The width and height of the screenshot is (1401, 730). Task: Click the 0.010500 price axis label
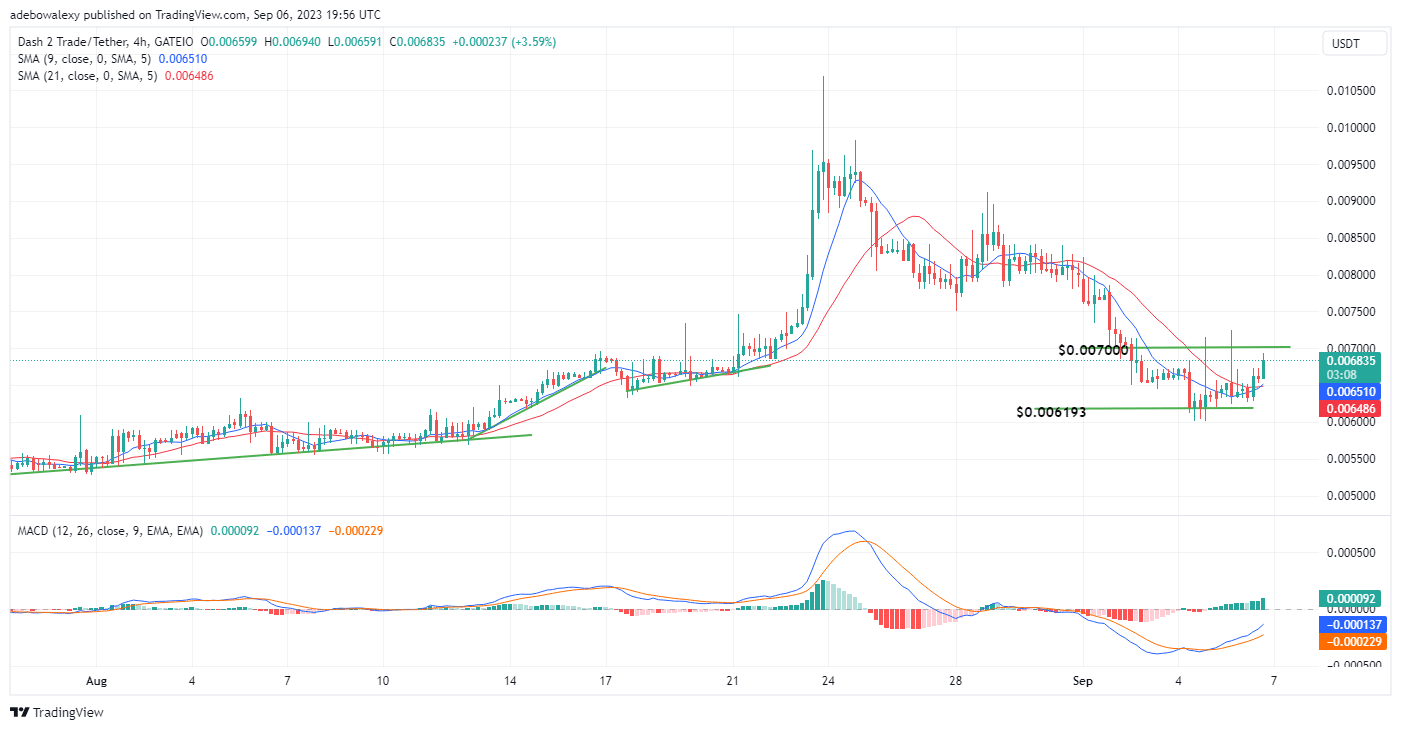1350,91
